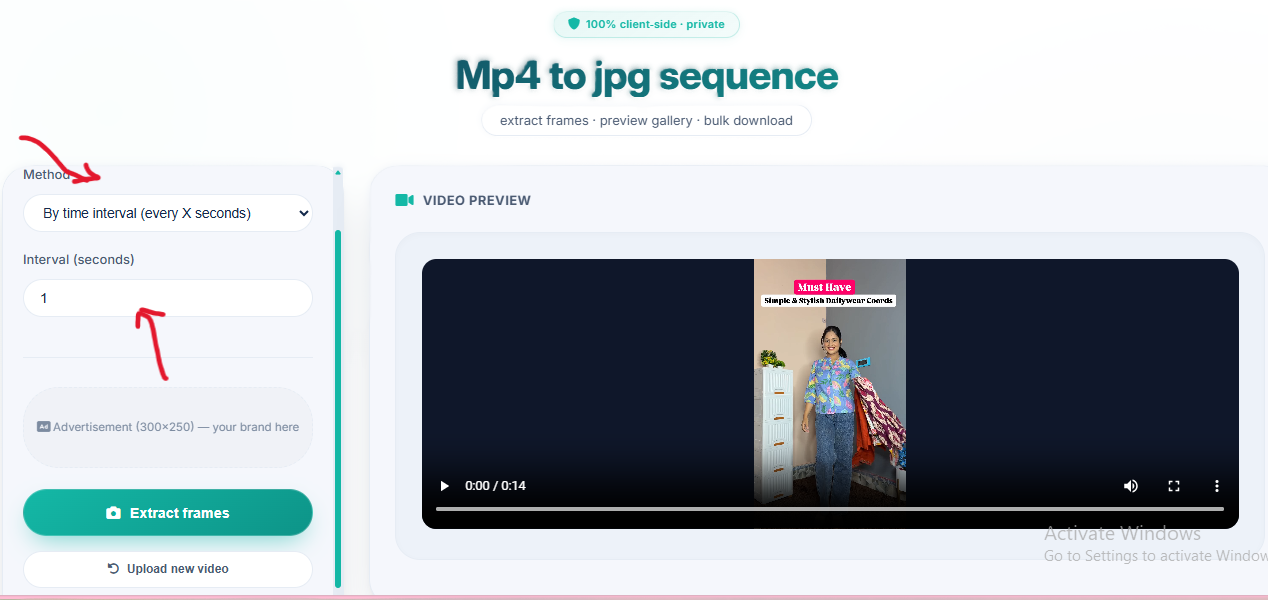Play the video preview
The image size is (1268, 600).
[x=444, y=485]
